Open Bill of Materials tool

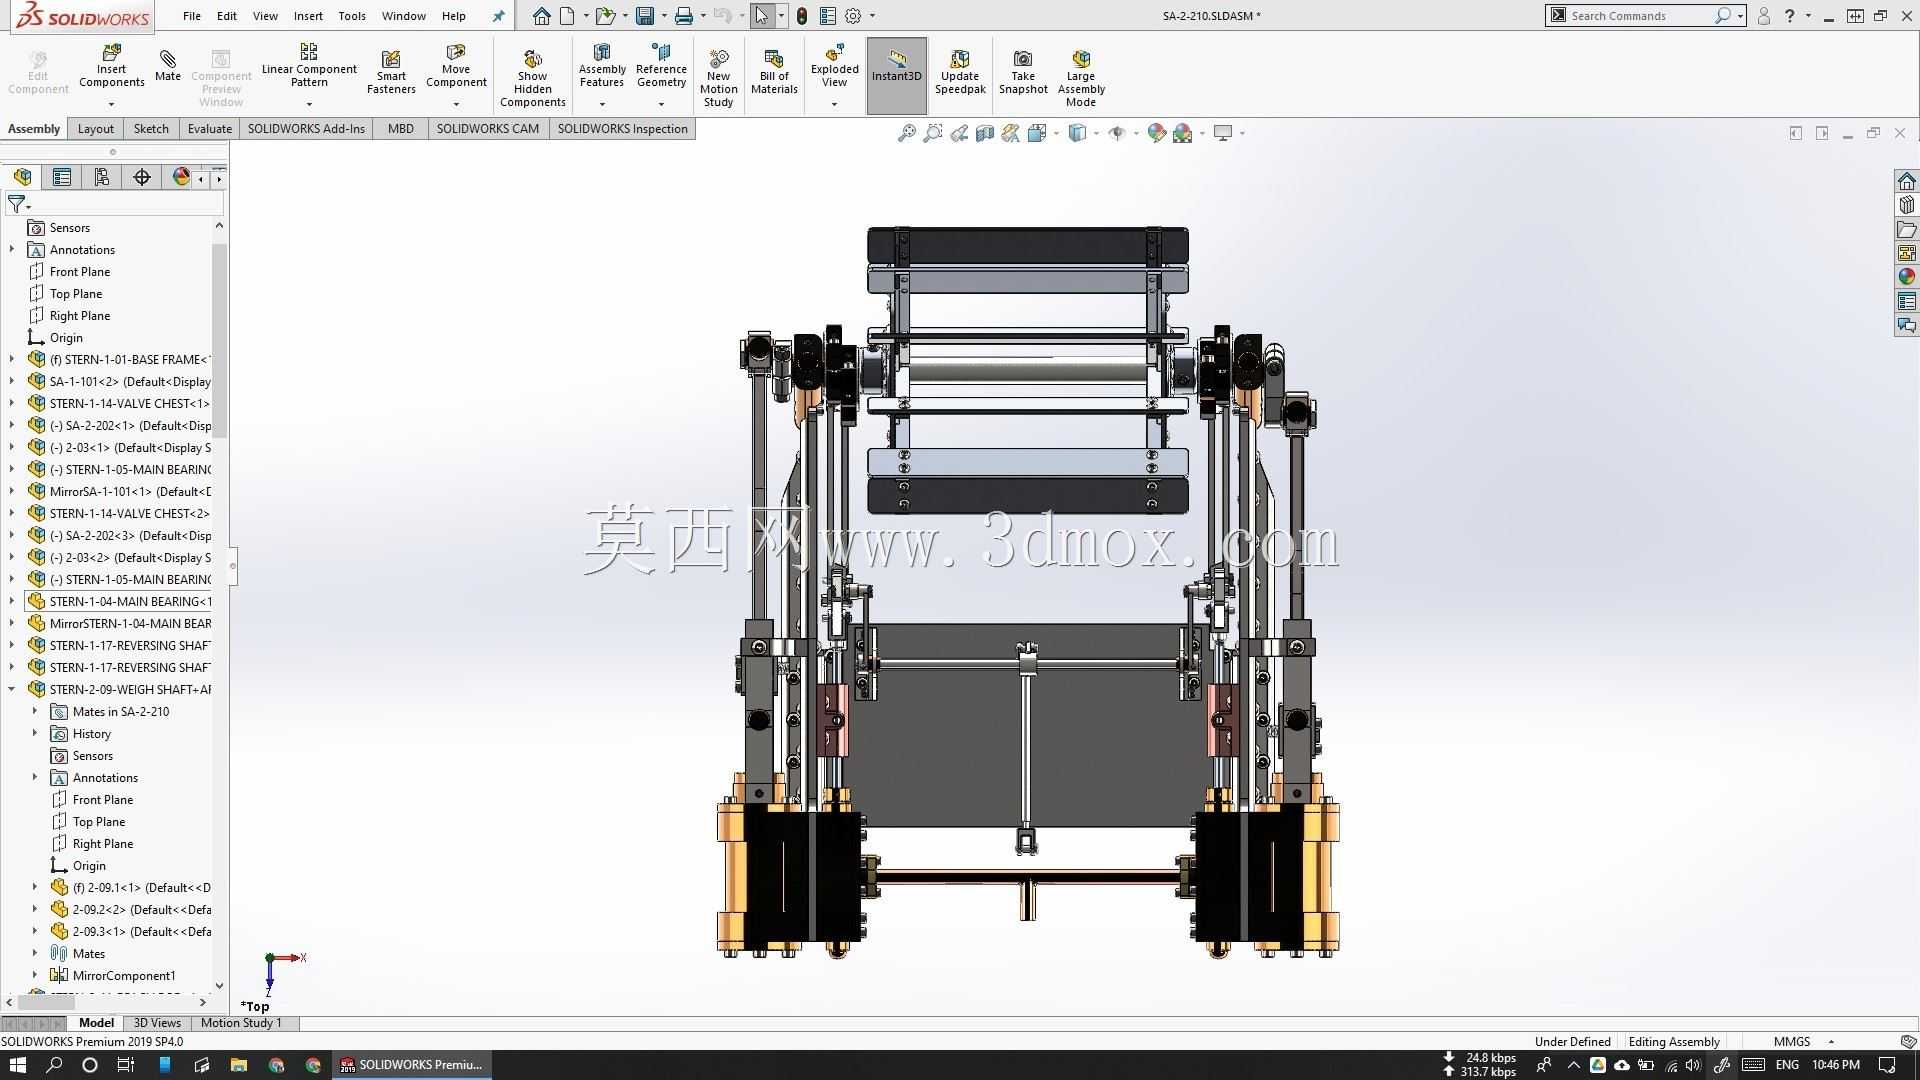774,72
